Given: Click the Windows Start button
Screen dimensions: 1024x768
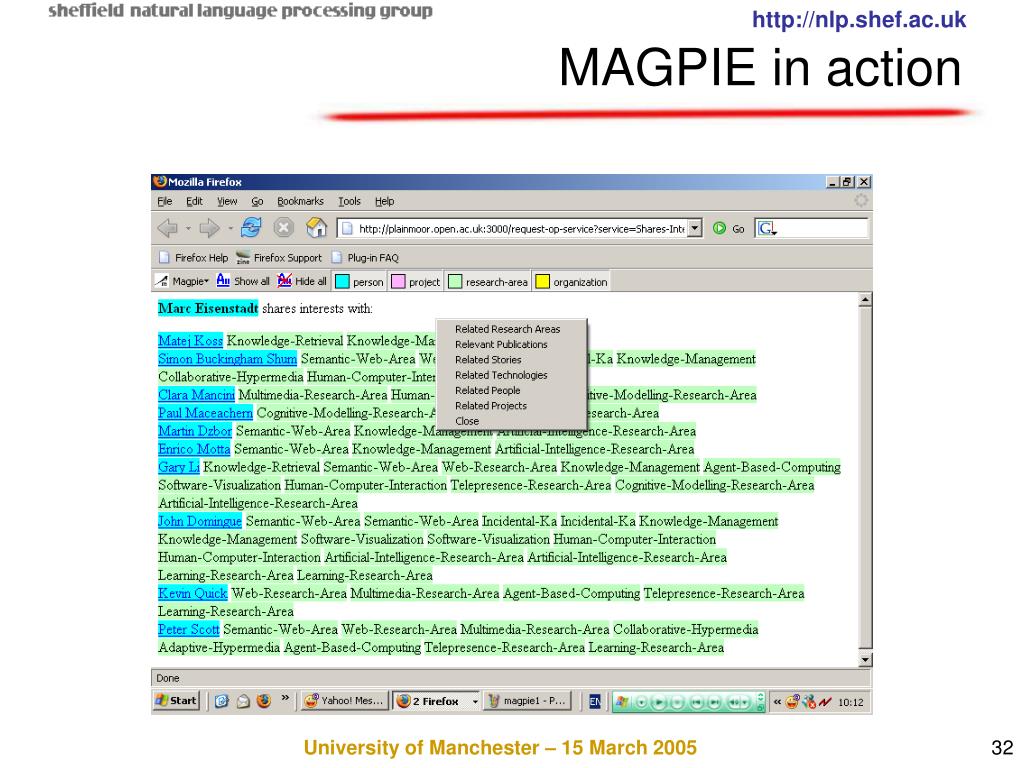Looking at the screenshot, I should pyautogui.click(x=176, y=701).
